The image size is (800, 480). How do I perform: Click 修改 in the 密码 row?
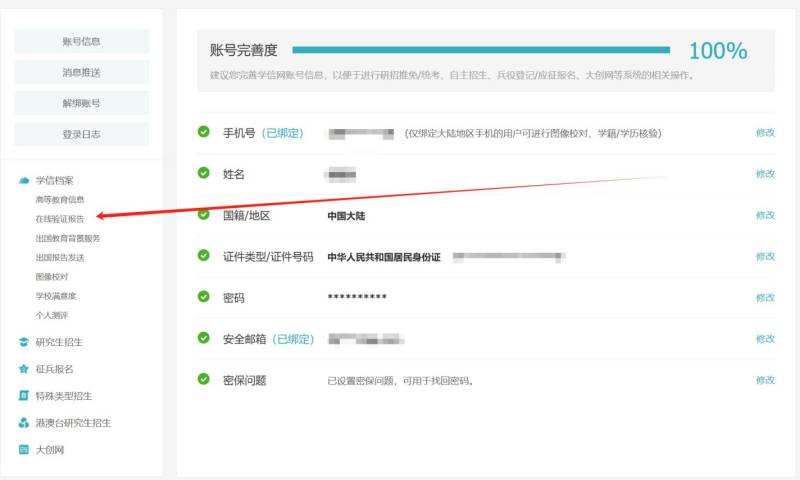pos(765,298)
